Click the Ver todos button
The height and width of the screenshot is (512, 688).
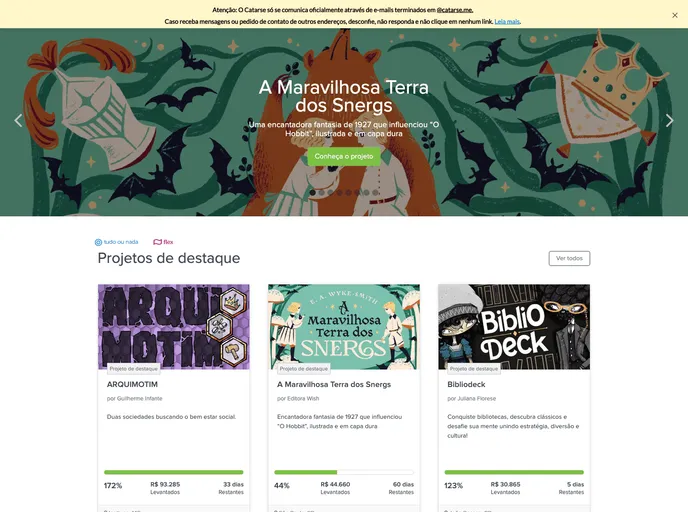[x=569, y=258]
